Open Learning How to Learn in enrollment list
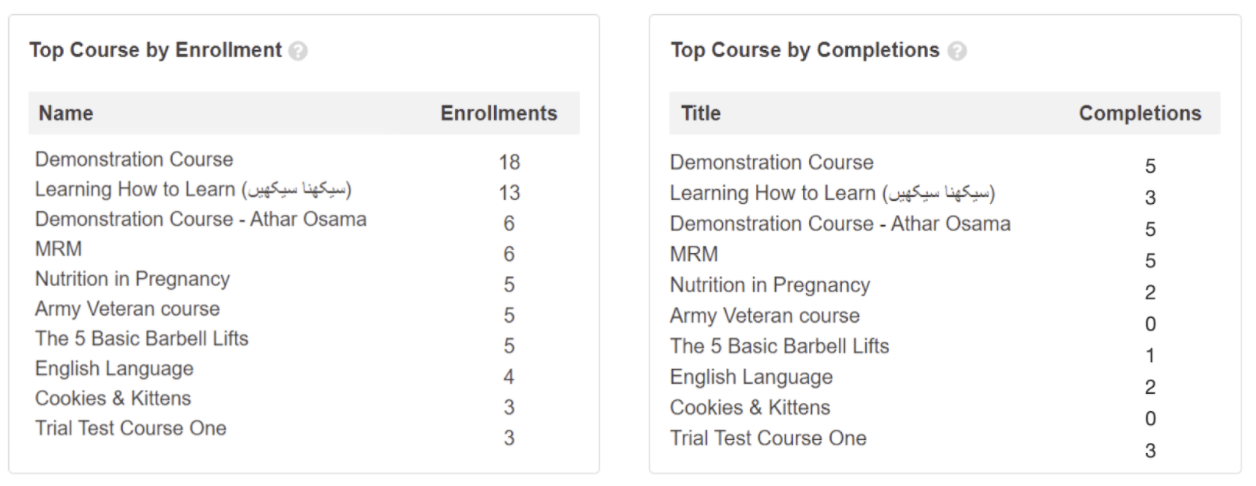The width and height of the screenshot is (1256, 486). 194,189
